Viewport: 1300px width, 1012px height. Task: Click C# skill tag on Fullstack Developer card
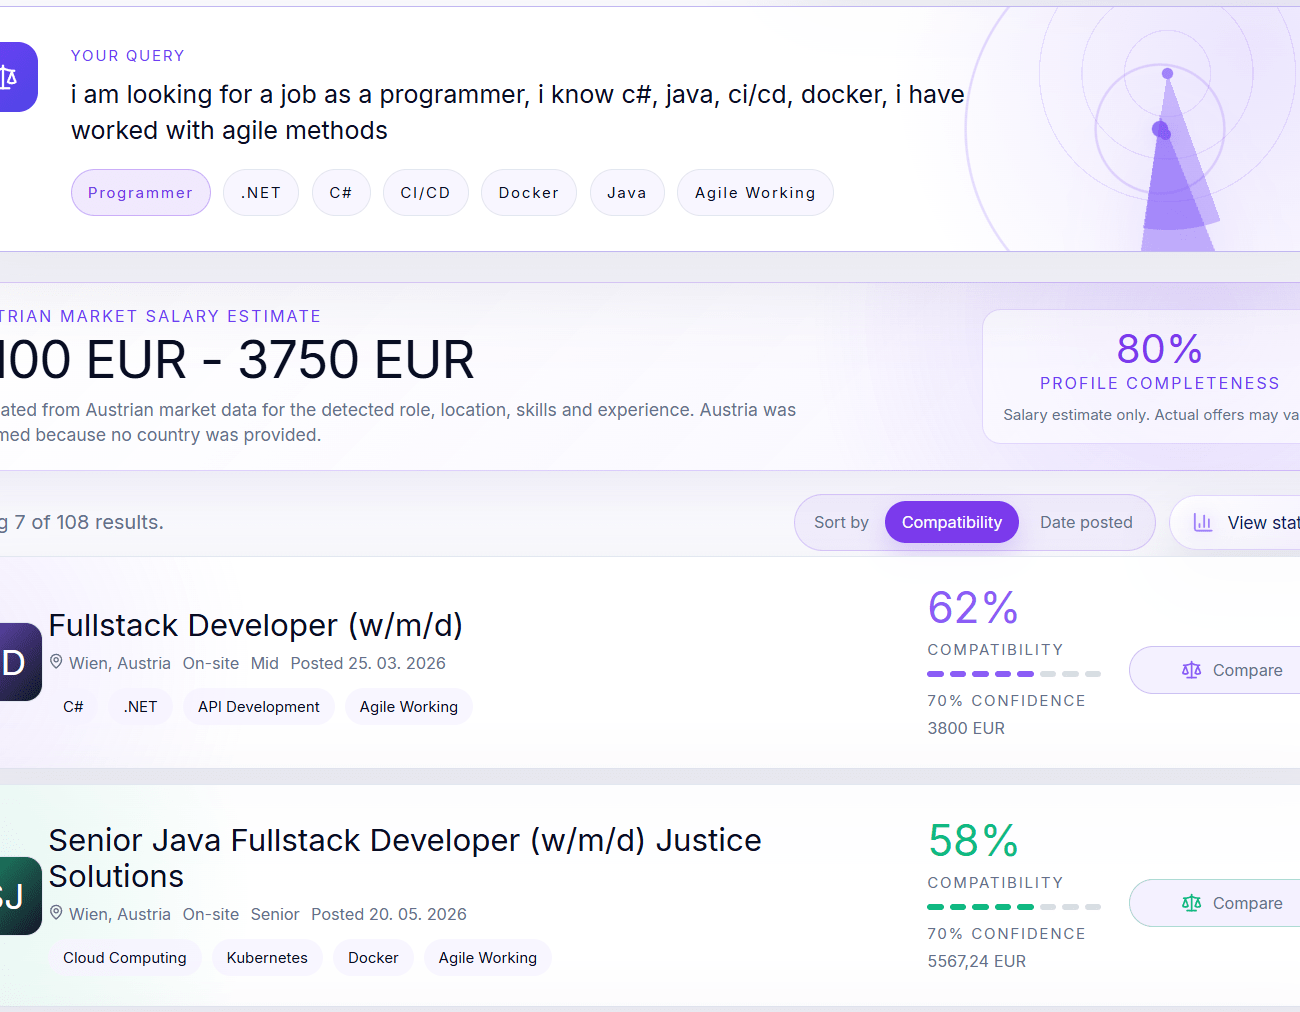pos(73,706)
